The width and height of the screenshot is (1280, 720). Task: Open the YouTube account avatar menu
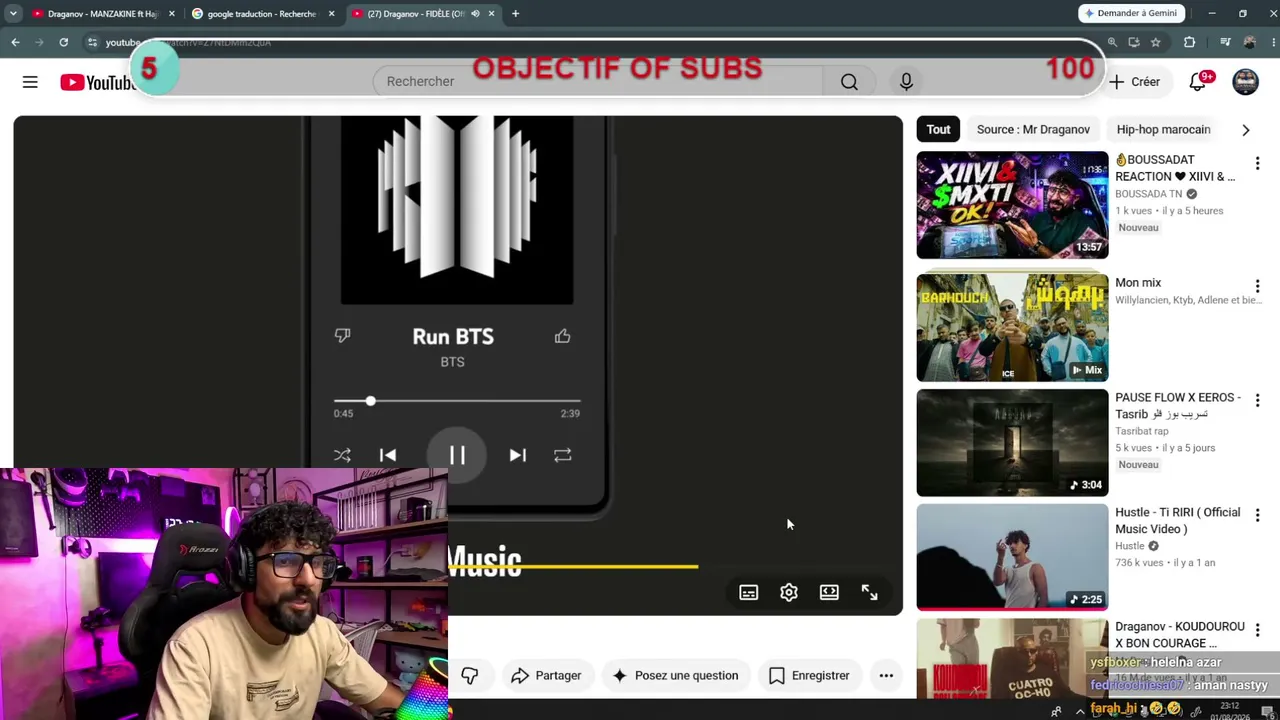pyautogui.click(x=1245, y=82)
